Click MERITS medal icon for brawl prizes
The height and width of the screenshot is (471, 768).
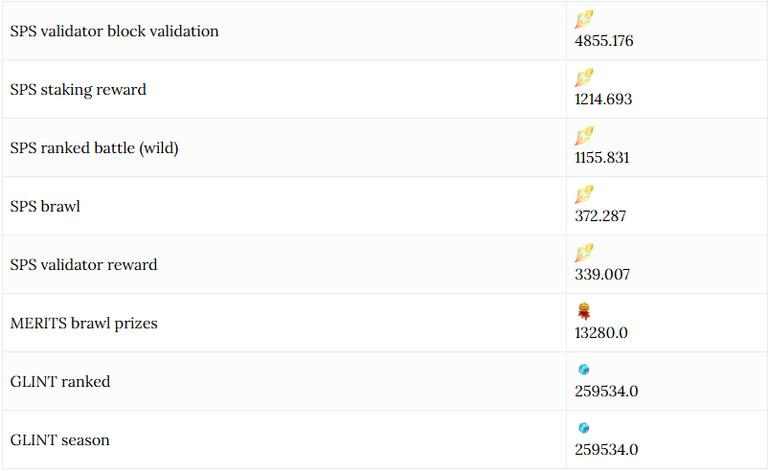pyautogui.click(x=583, y=311)
